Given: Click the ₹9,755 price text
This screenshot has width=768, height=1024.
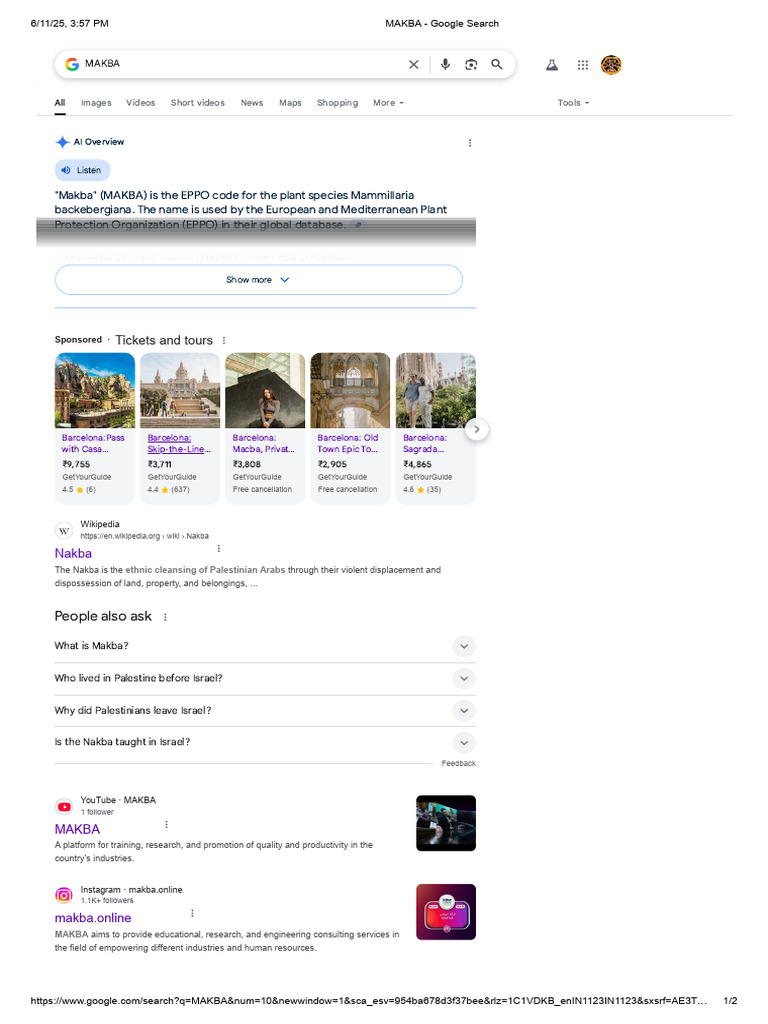Looking at the screenshot, I should tap(76, 464).
